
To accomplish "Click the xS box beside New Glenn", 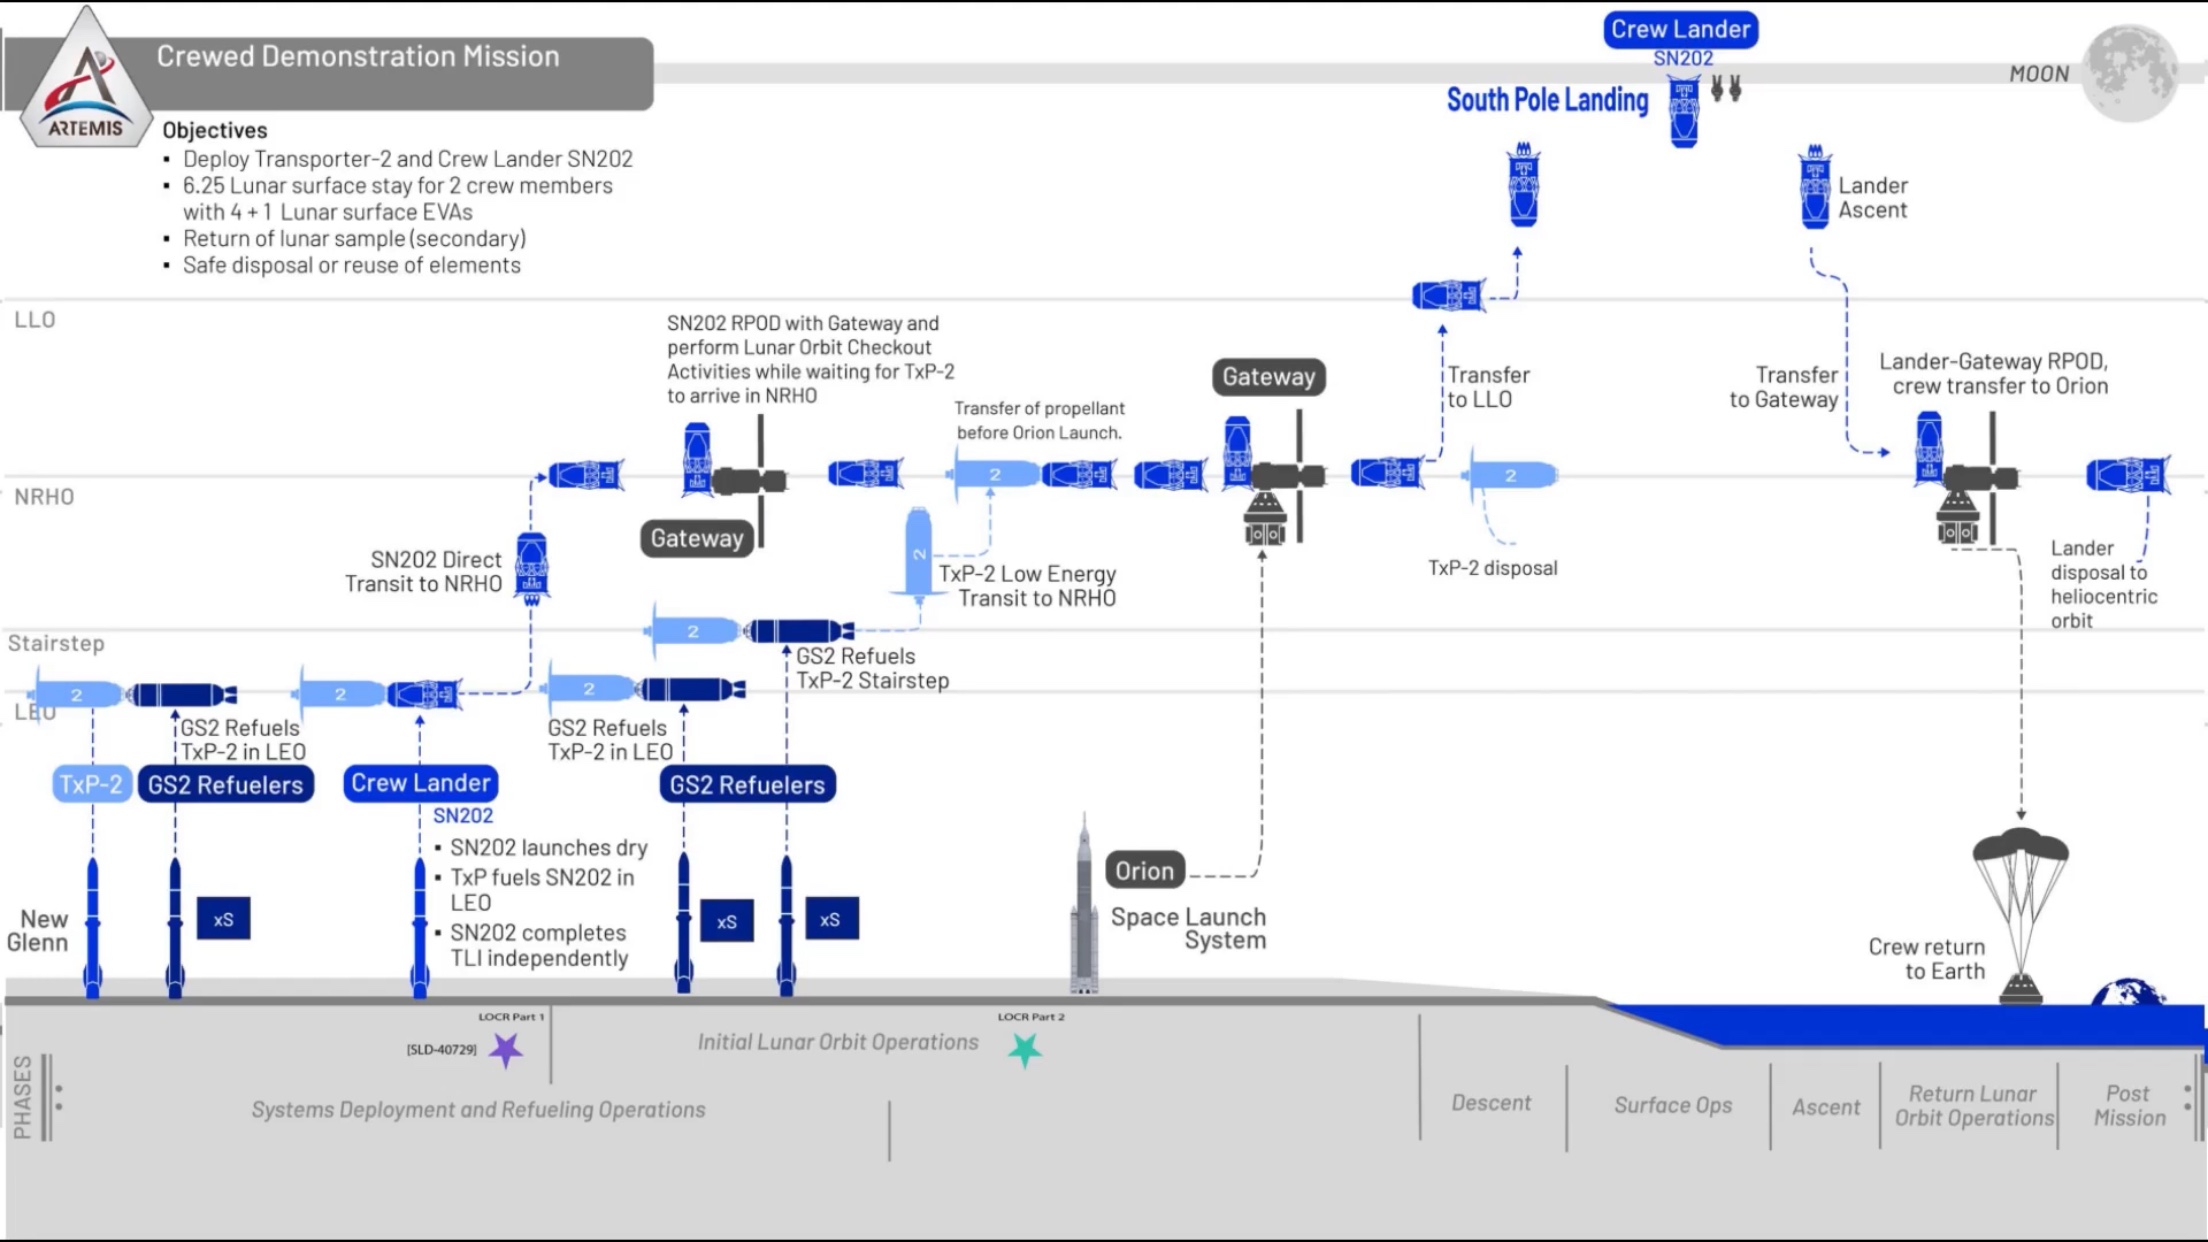I will (x=223, y=919).
